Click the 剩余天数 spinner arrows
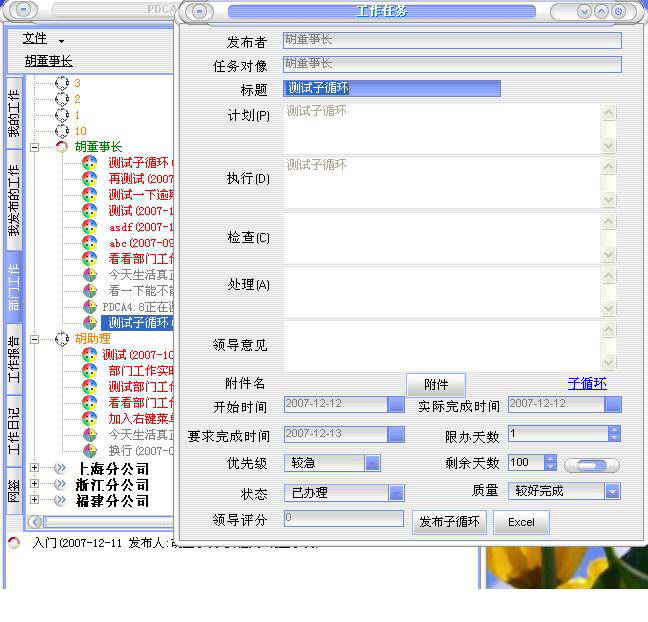Image resolution: width=648 pixels, height=622 pixels. tap(550, 462)
